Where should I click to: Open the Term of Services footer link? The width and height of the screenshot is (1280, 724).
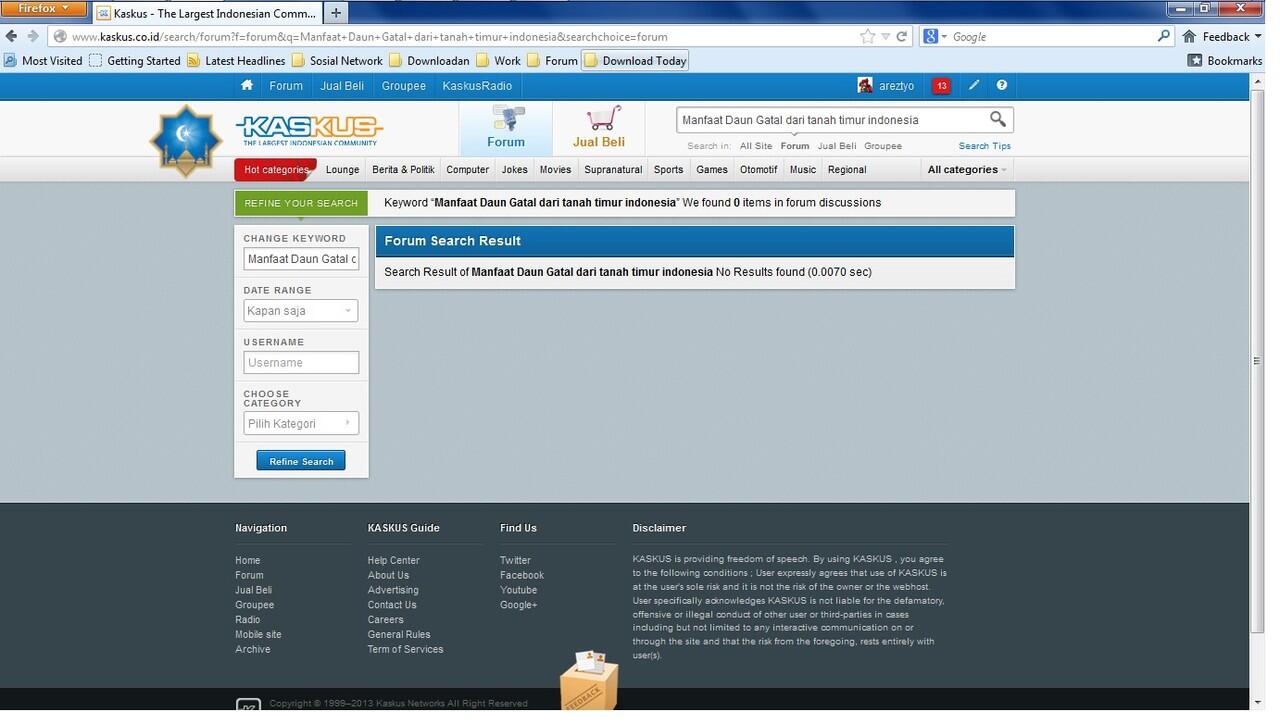(405, 650)
